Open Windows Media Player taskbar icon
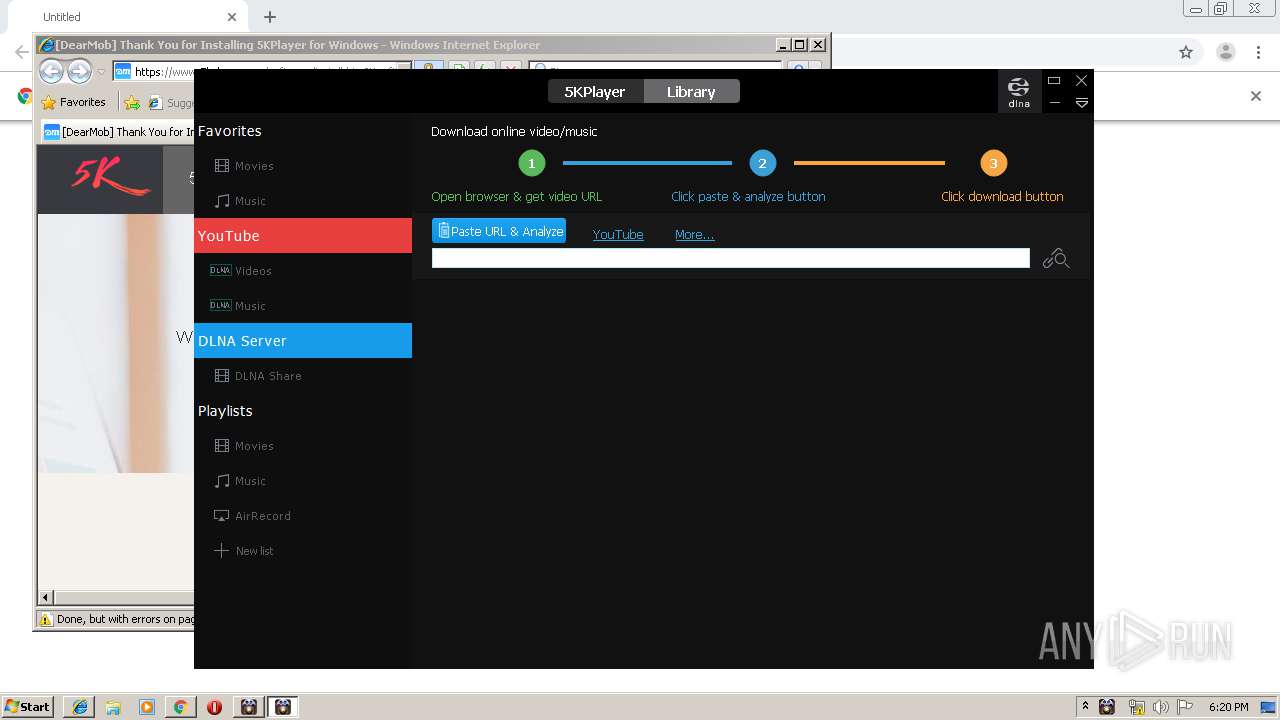Image resolution: width=1280 pixels, height=720 pixels. click(147, 707)
